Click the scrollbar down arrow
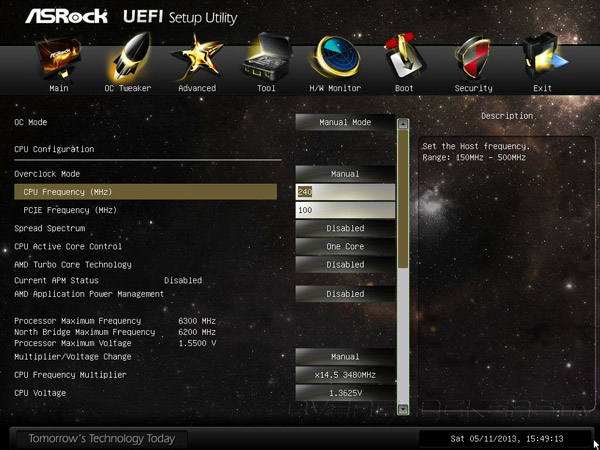The image size is (600, 450). click(403, 409)
